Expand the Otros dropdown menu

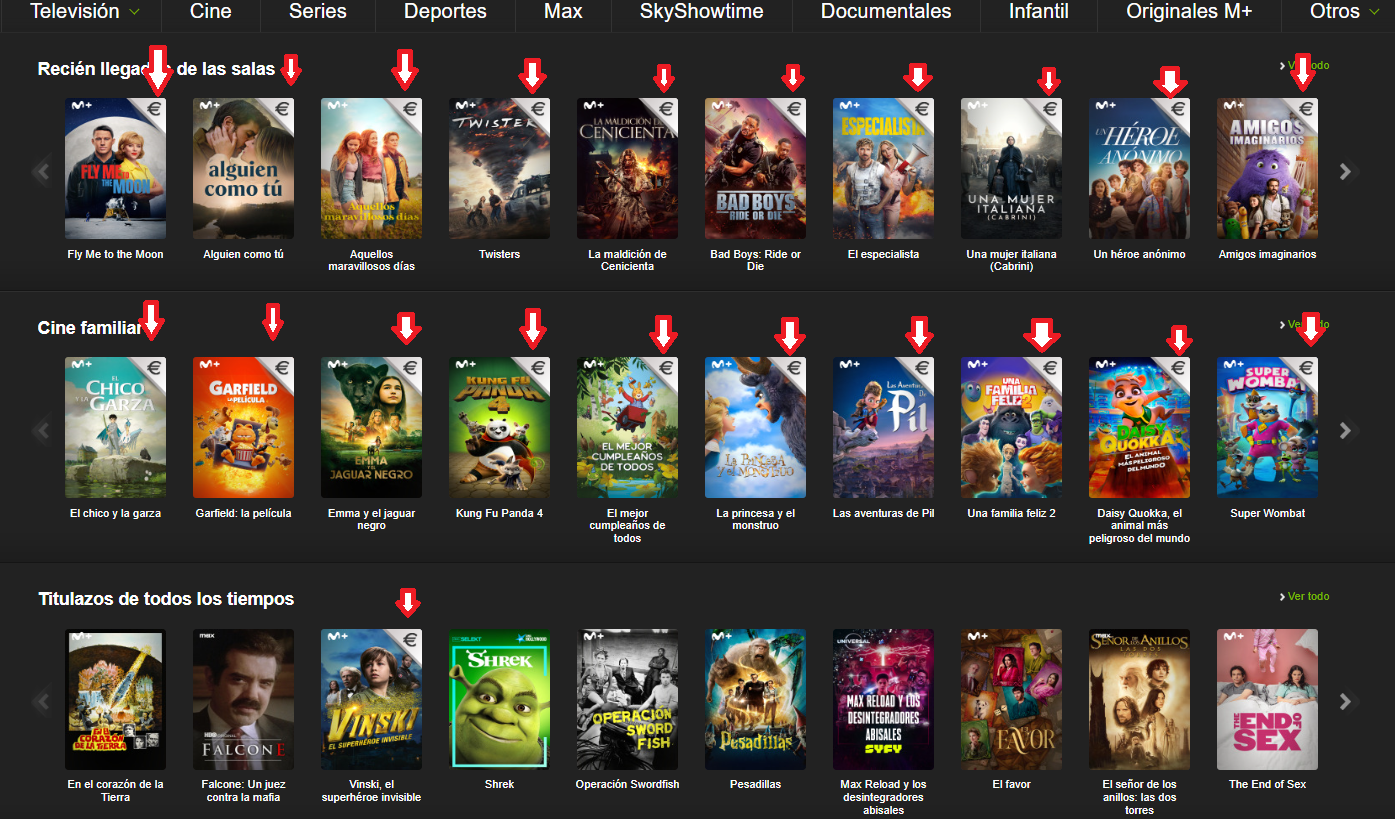[x=1344, y=12]
